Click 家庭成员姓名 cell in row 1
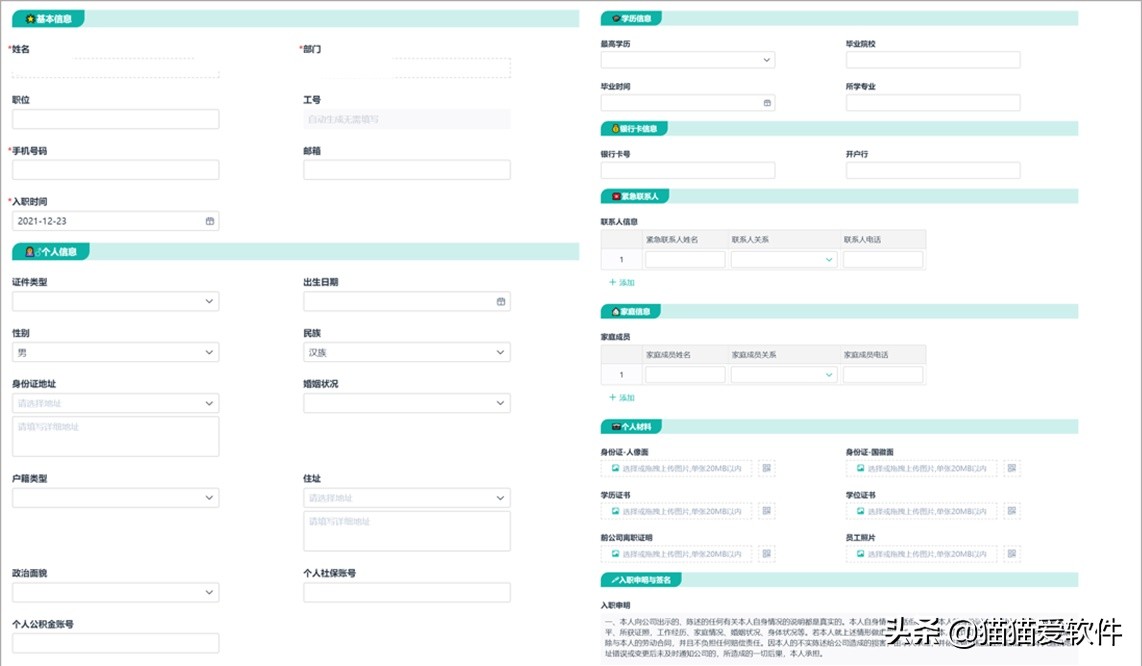The width and height of the screenshot is (1142, 666). click(685, 375)
